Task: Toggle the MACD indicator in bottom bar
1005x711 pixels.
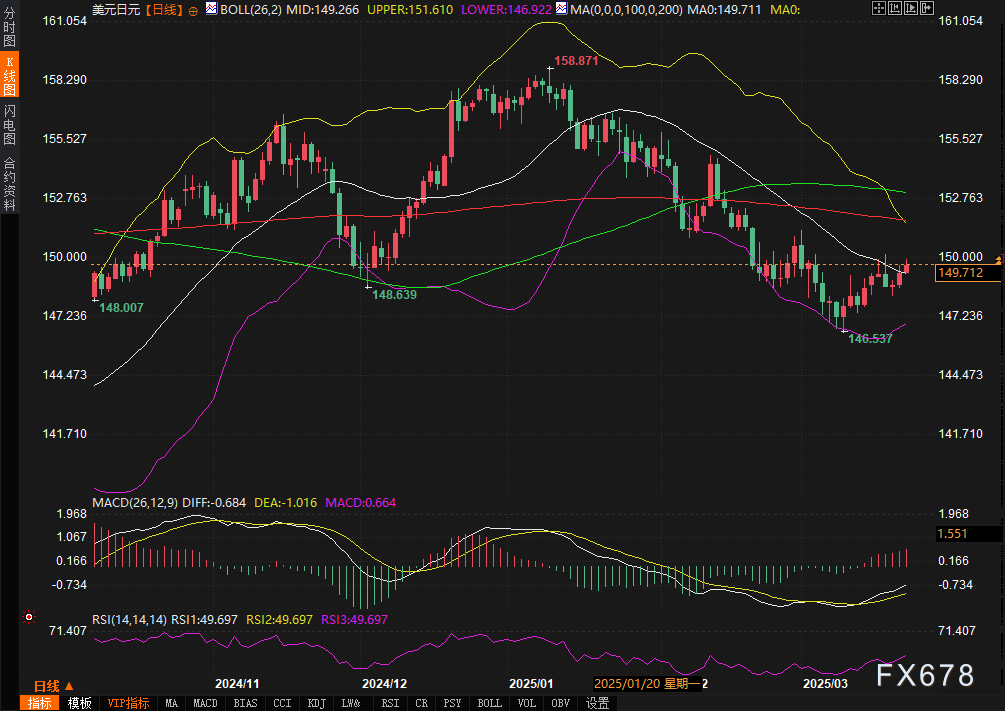Action: [x=205, y=703]
